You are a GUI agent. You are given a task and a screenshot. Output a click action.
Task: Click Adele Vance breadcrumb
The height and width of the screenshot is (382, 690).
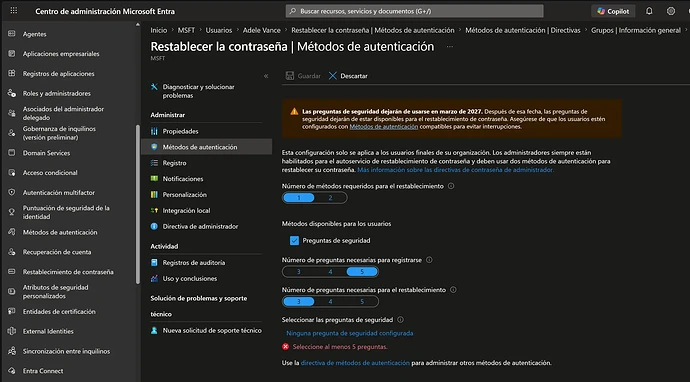[x=261, y=30]
